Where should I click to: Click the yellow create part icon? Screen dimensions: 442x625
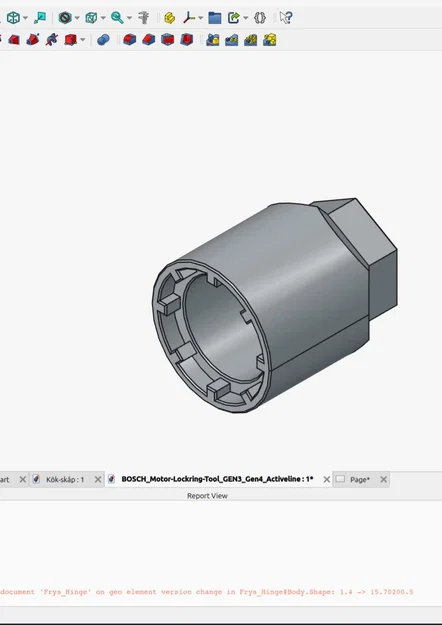coord(170,18)
